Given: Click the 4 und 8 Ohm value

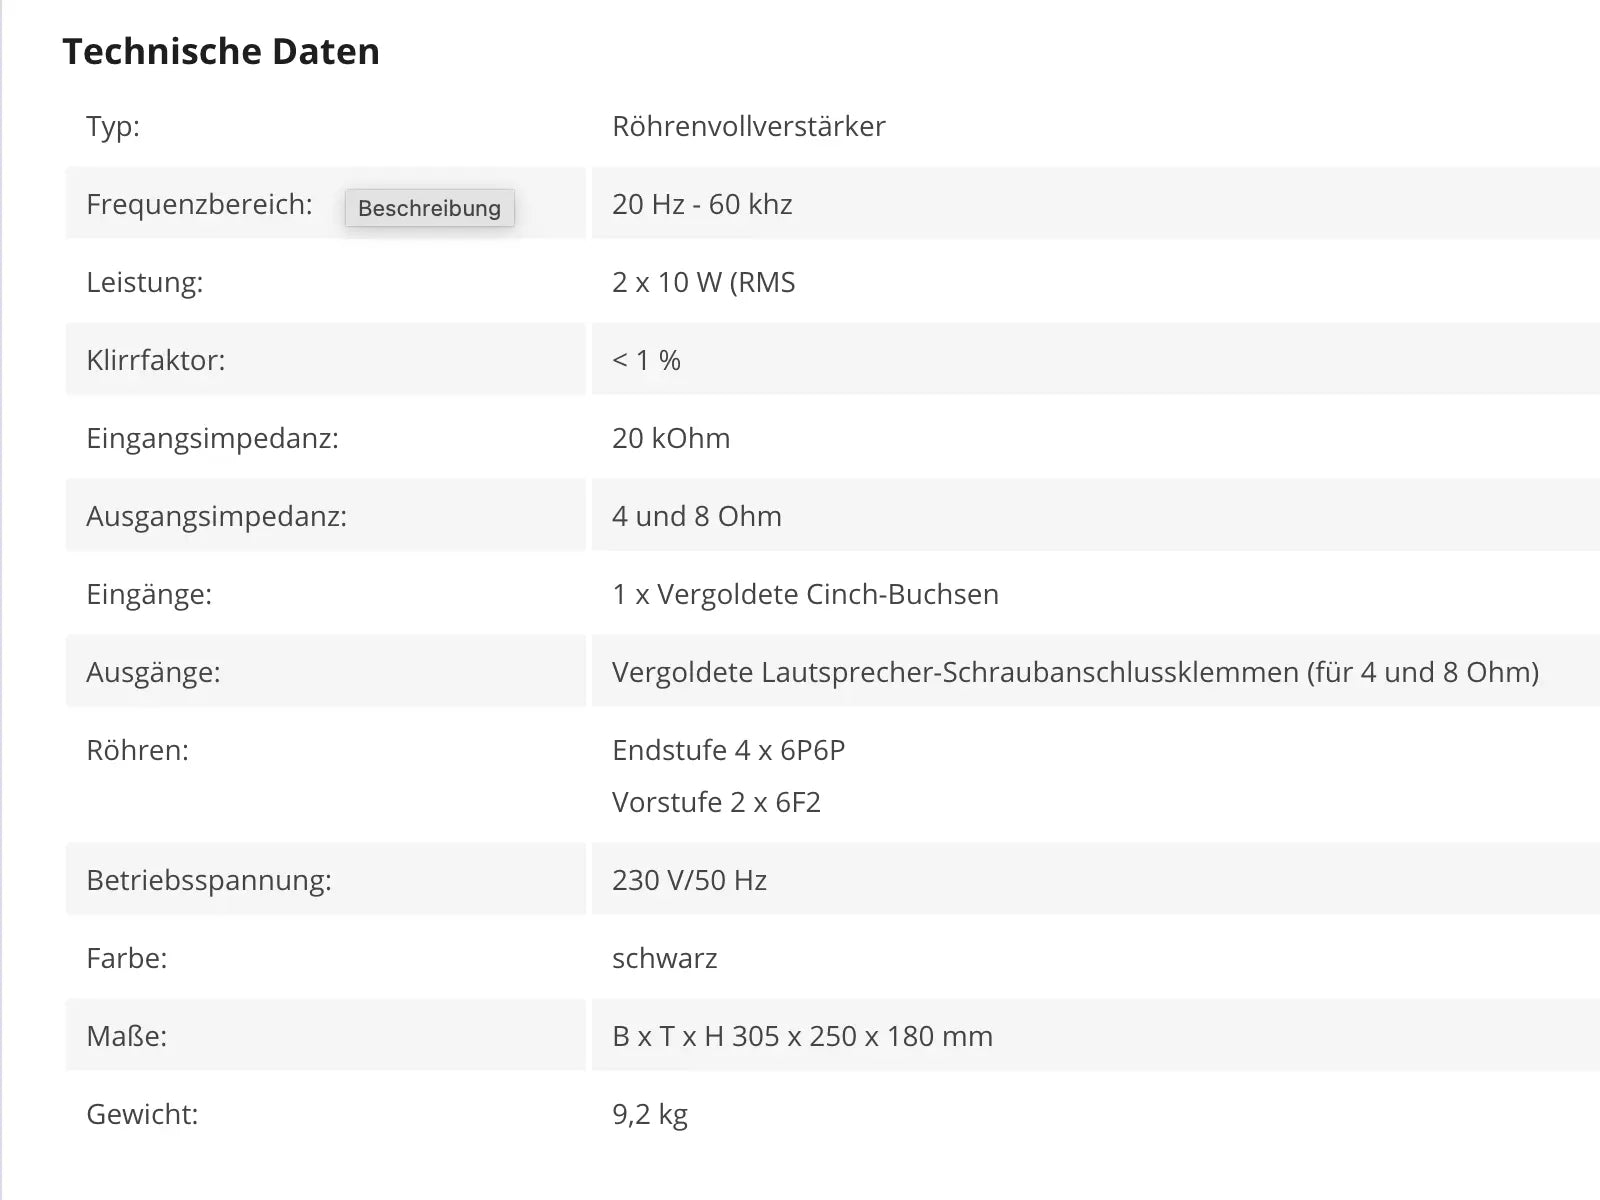Looking at the screenshot, I should [x=697, y=516].
